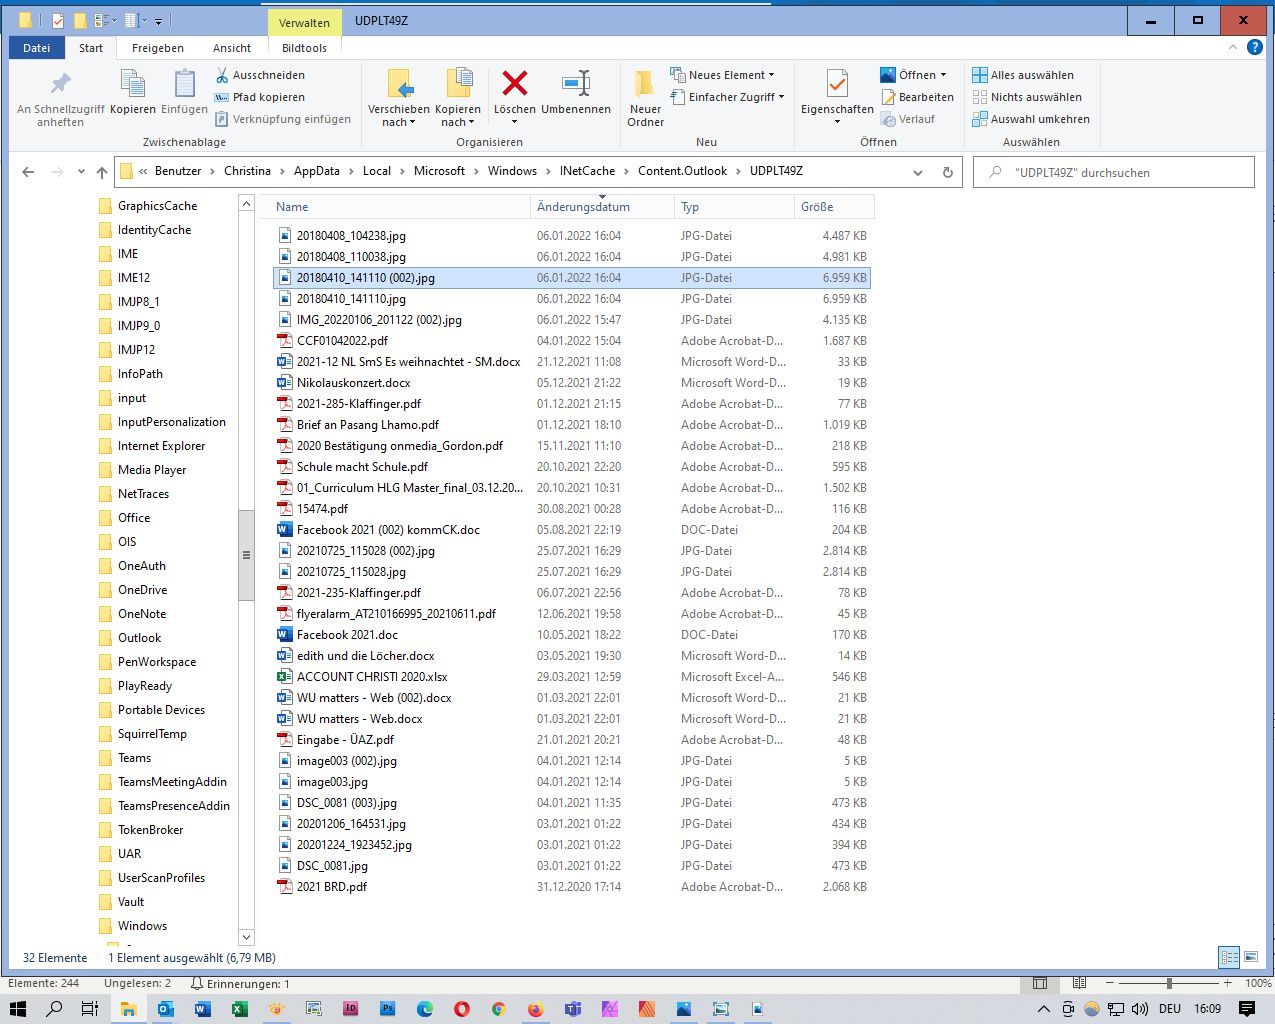This screenshot has width=1275, height=1024.
Task: Open the Ansicht ribbon tab
Action: tap(231, 48)
